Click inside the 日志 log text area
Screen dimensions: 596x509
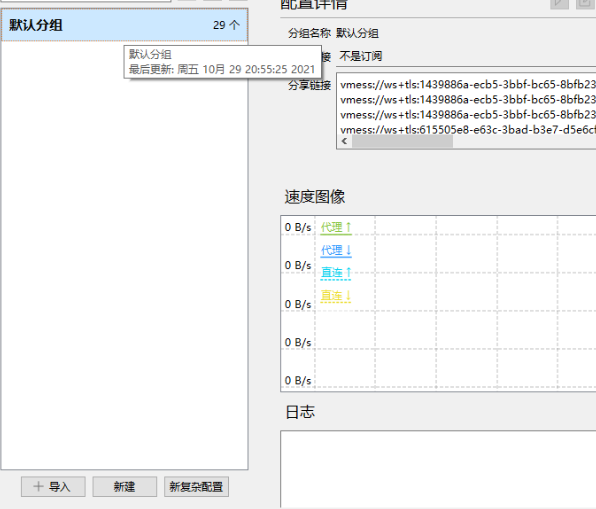click(438, 469)
